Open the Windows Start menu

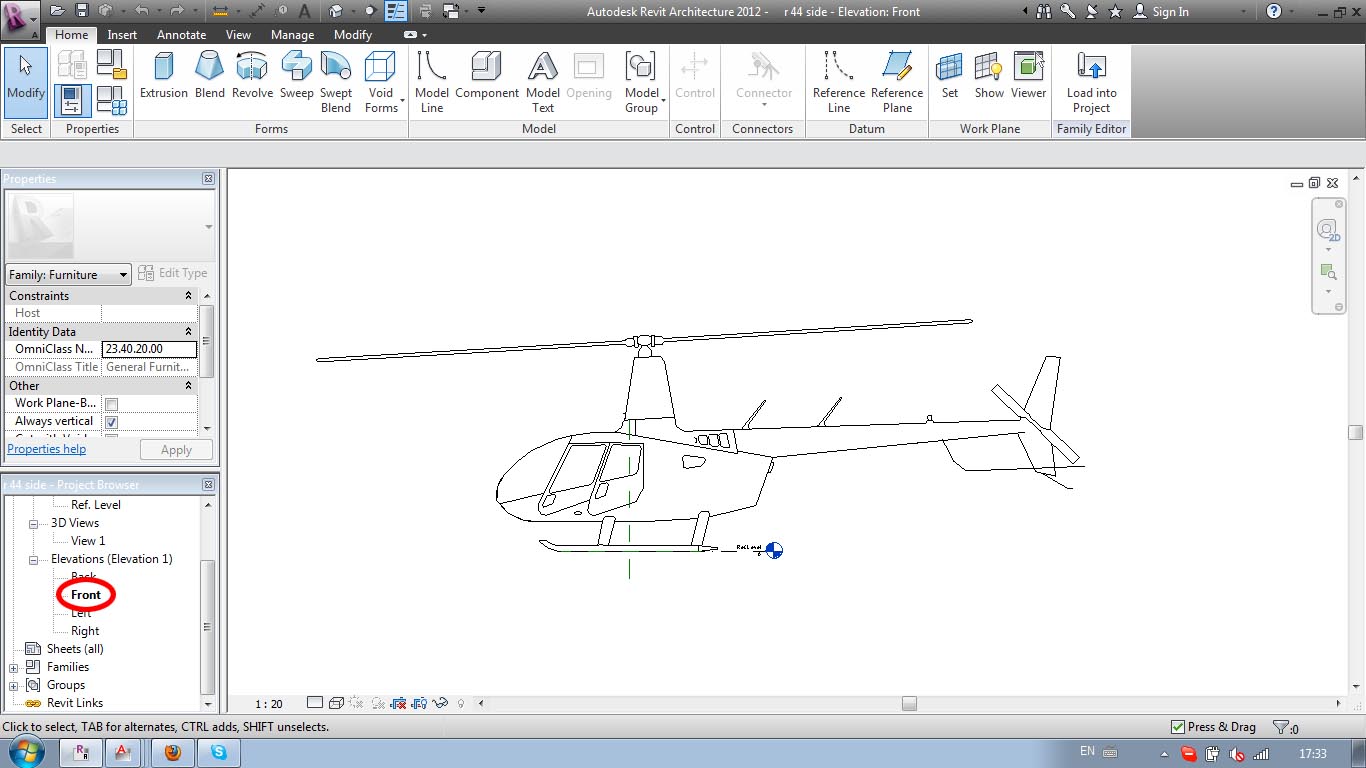click(25, 751)
